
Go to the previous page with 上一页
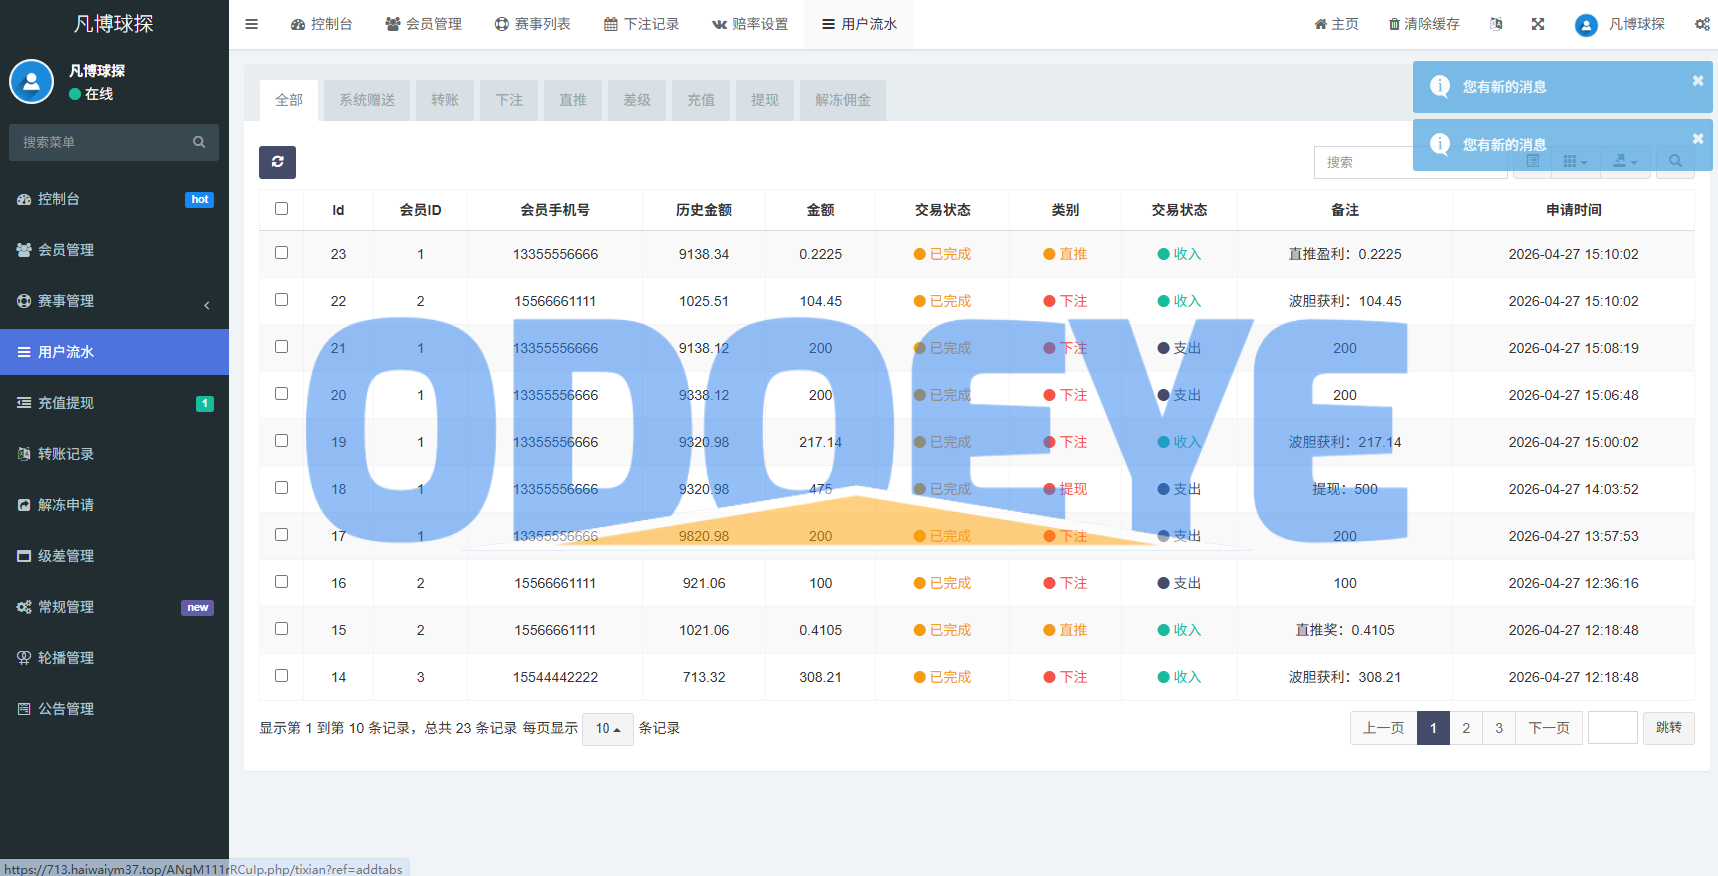[1384, 728]
